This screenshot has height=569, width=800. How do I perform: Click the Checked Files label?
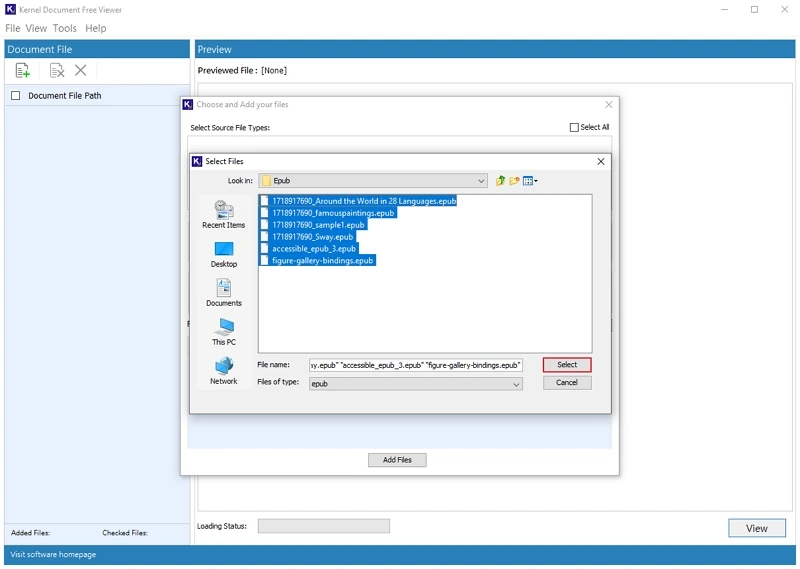point(125,533)
